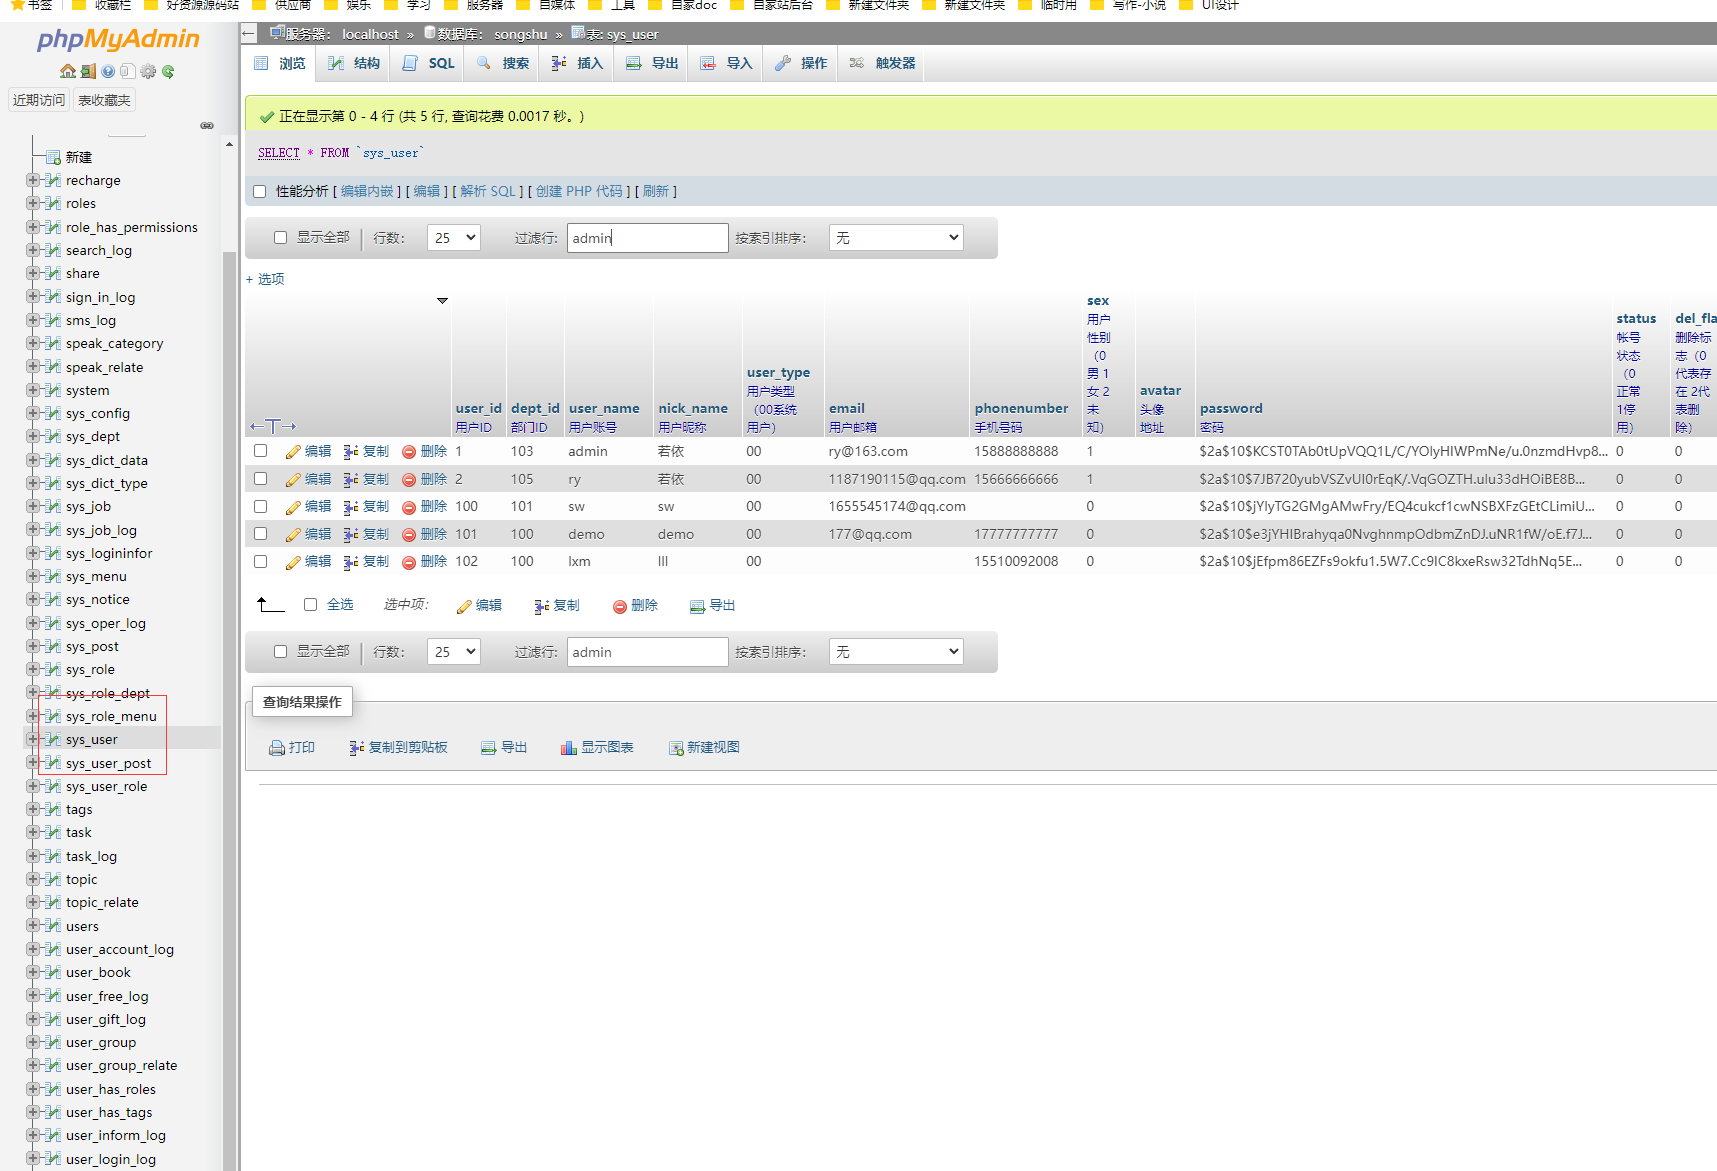The image size is (1717, 1171).
Task: Open the bottom rows count dropdown
Action: pyautogui.click(x=454, y=652)
